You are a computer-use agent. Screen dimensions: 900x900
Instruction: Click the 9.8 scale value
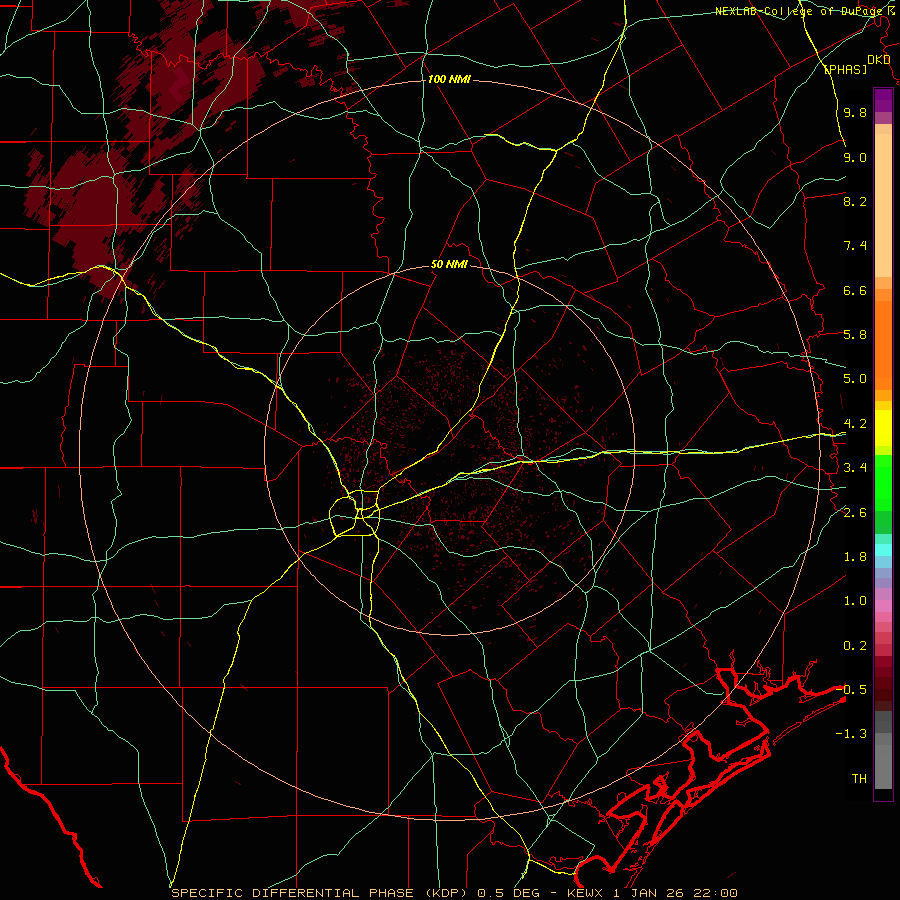click(x=855, y=112)
